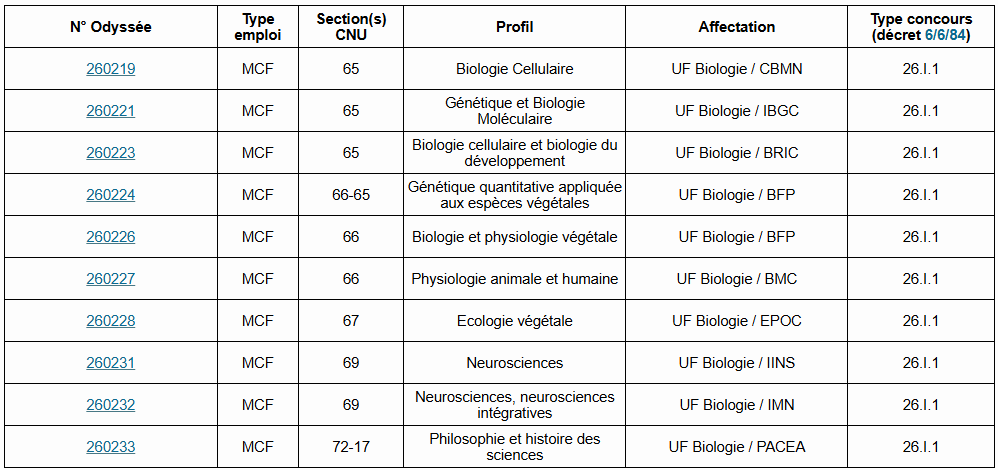
Task: Select the Biologie Cellulaire profile cell
Action: tap(514, 69)
